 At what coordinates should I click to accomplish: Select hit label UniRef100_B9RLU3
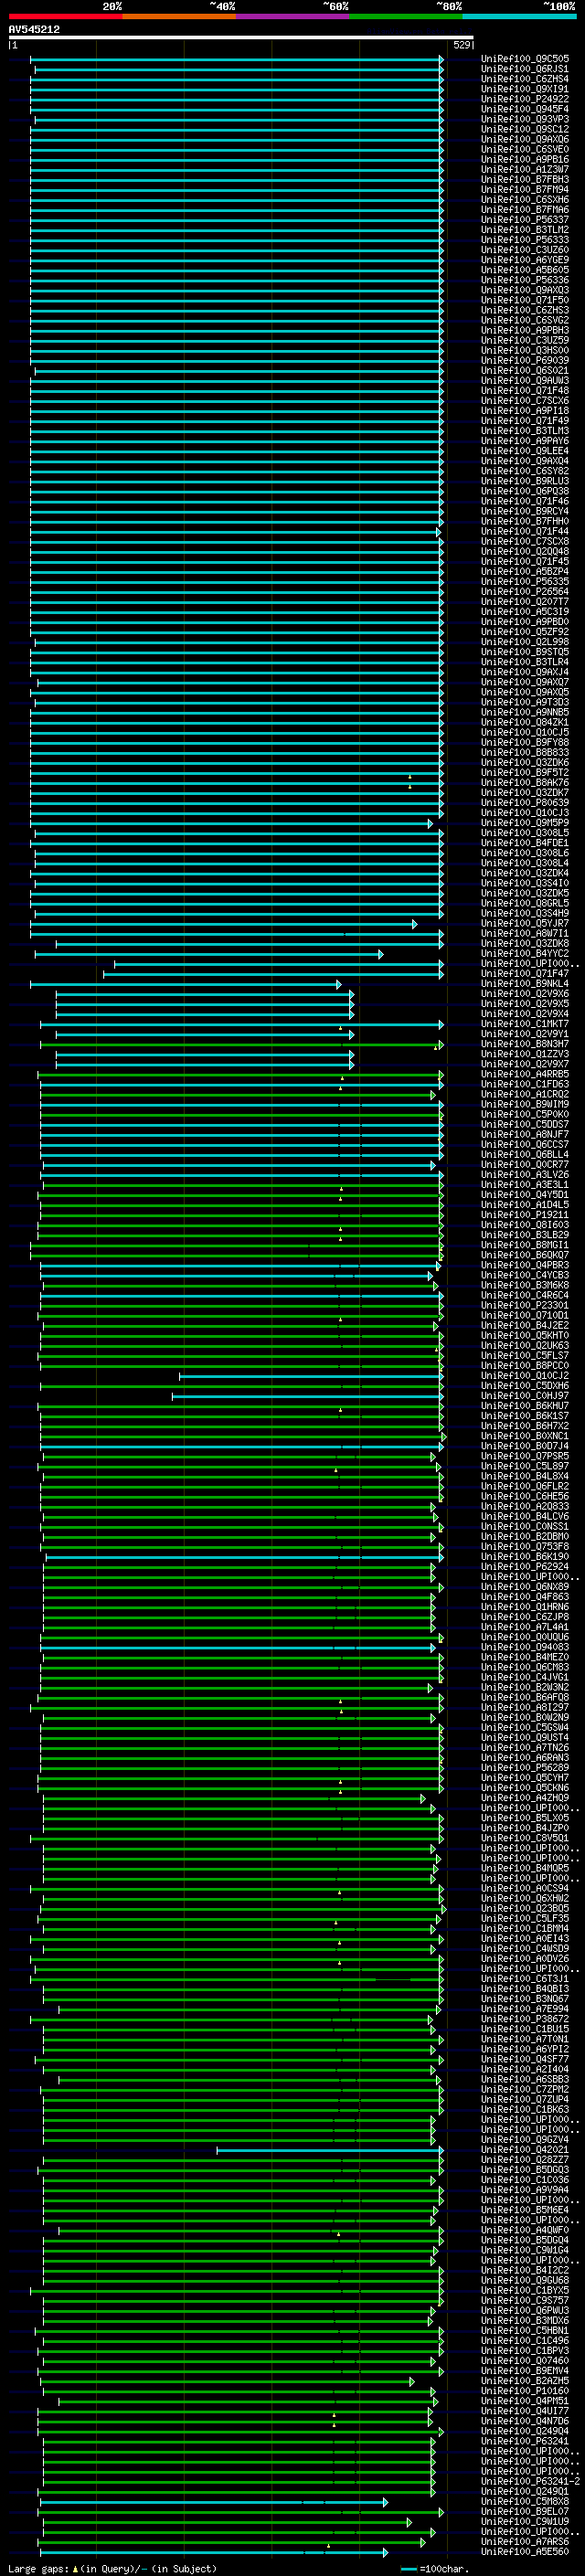(x=525, y=481)
